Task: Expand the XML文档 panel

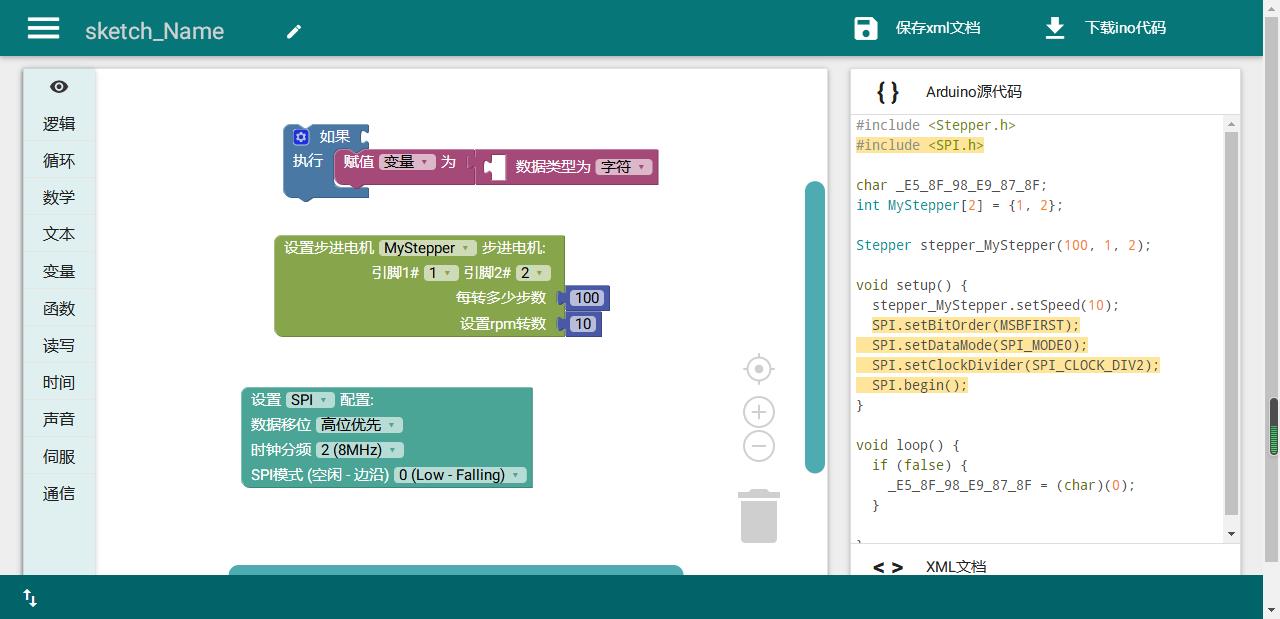Action: [955, 567]
